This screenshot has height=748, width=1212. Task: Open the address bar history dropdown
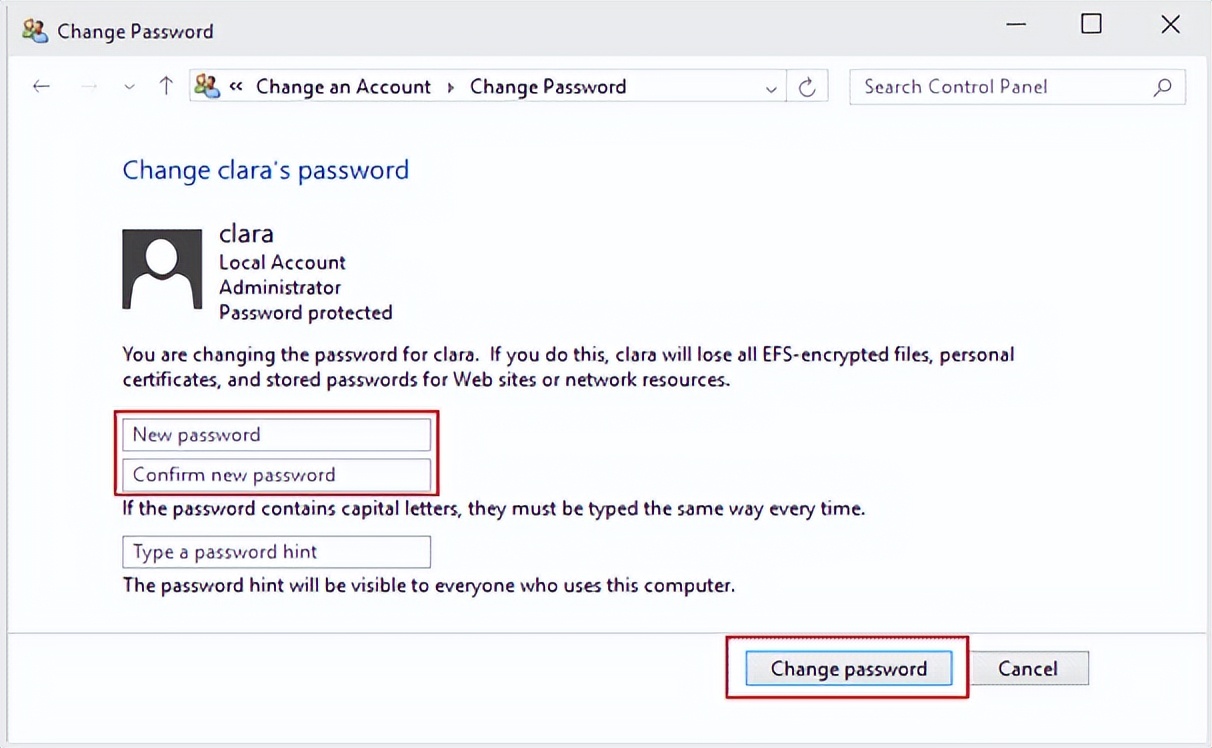[771, 88]
